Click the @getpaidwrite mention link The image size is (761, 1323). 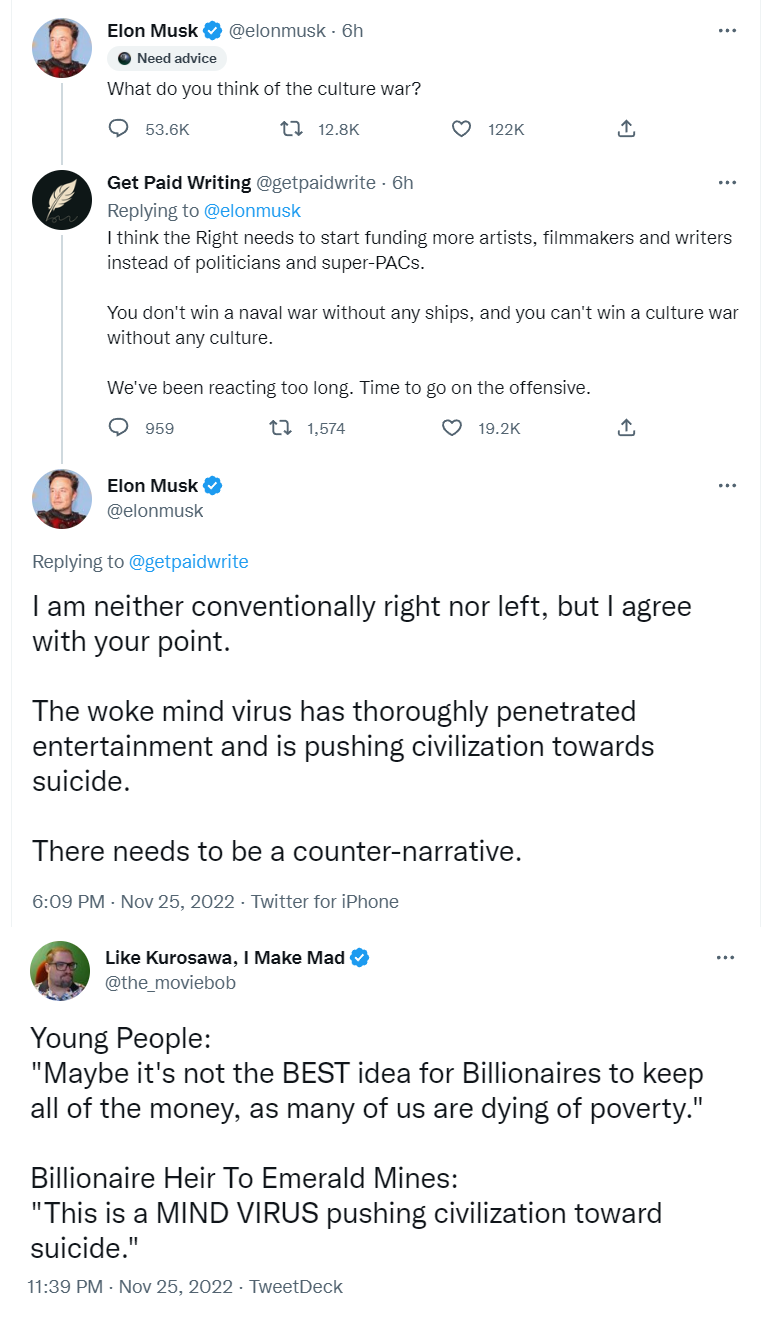click(x=188, y=562)
